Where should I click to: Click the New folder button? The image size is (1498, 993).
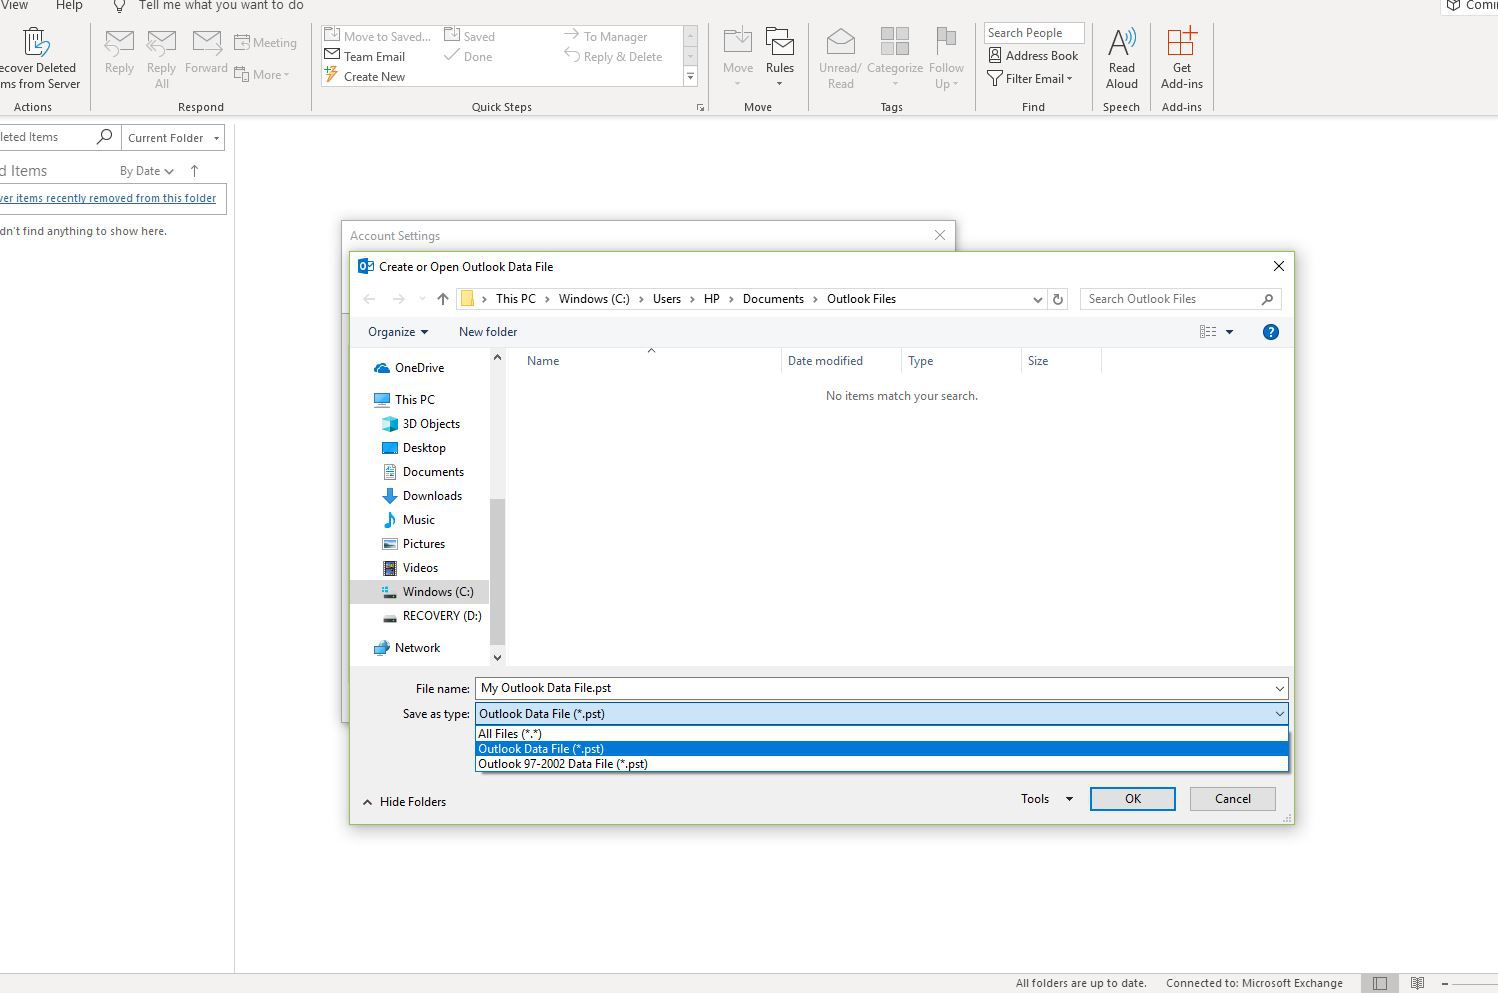click(488, 332)
